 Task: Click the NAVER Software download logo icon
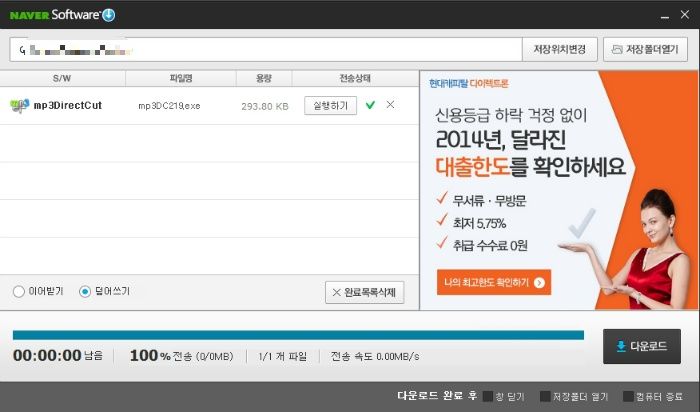point(108,15)
